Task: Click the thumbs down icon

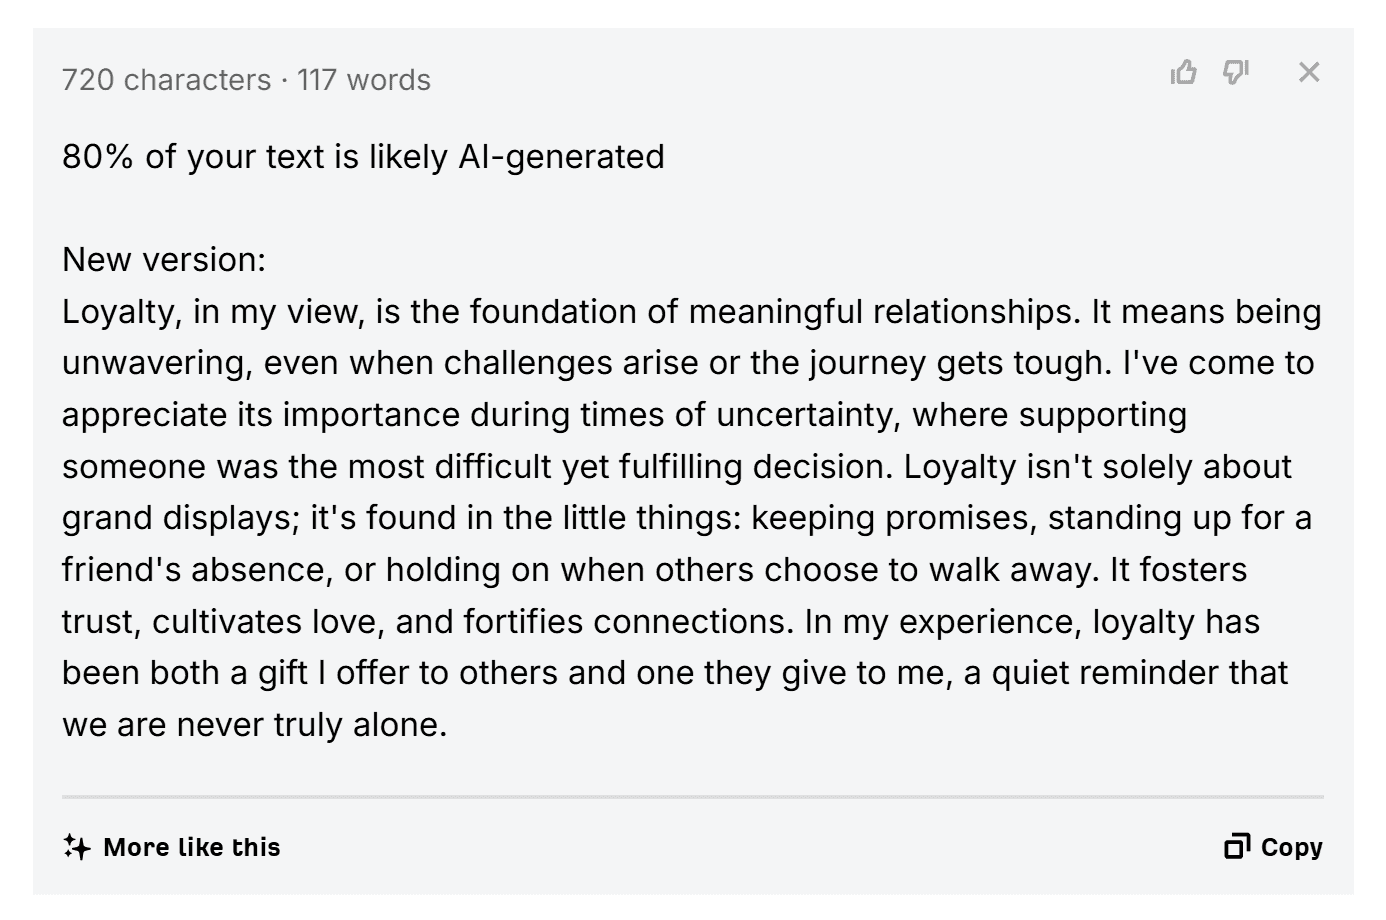Action: tap(1236, 72)
